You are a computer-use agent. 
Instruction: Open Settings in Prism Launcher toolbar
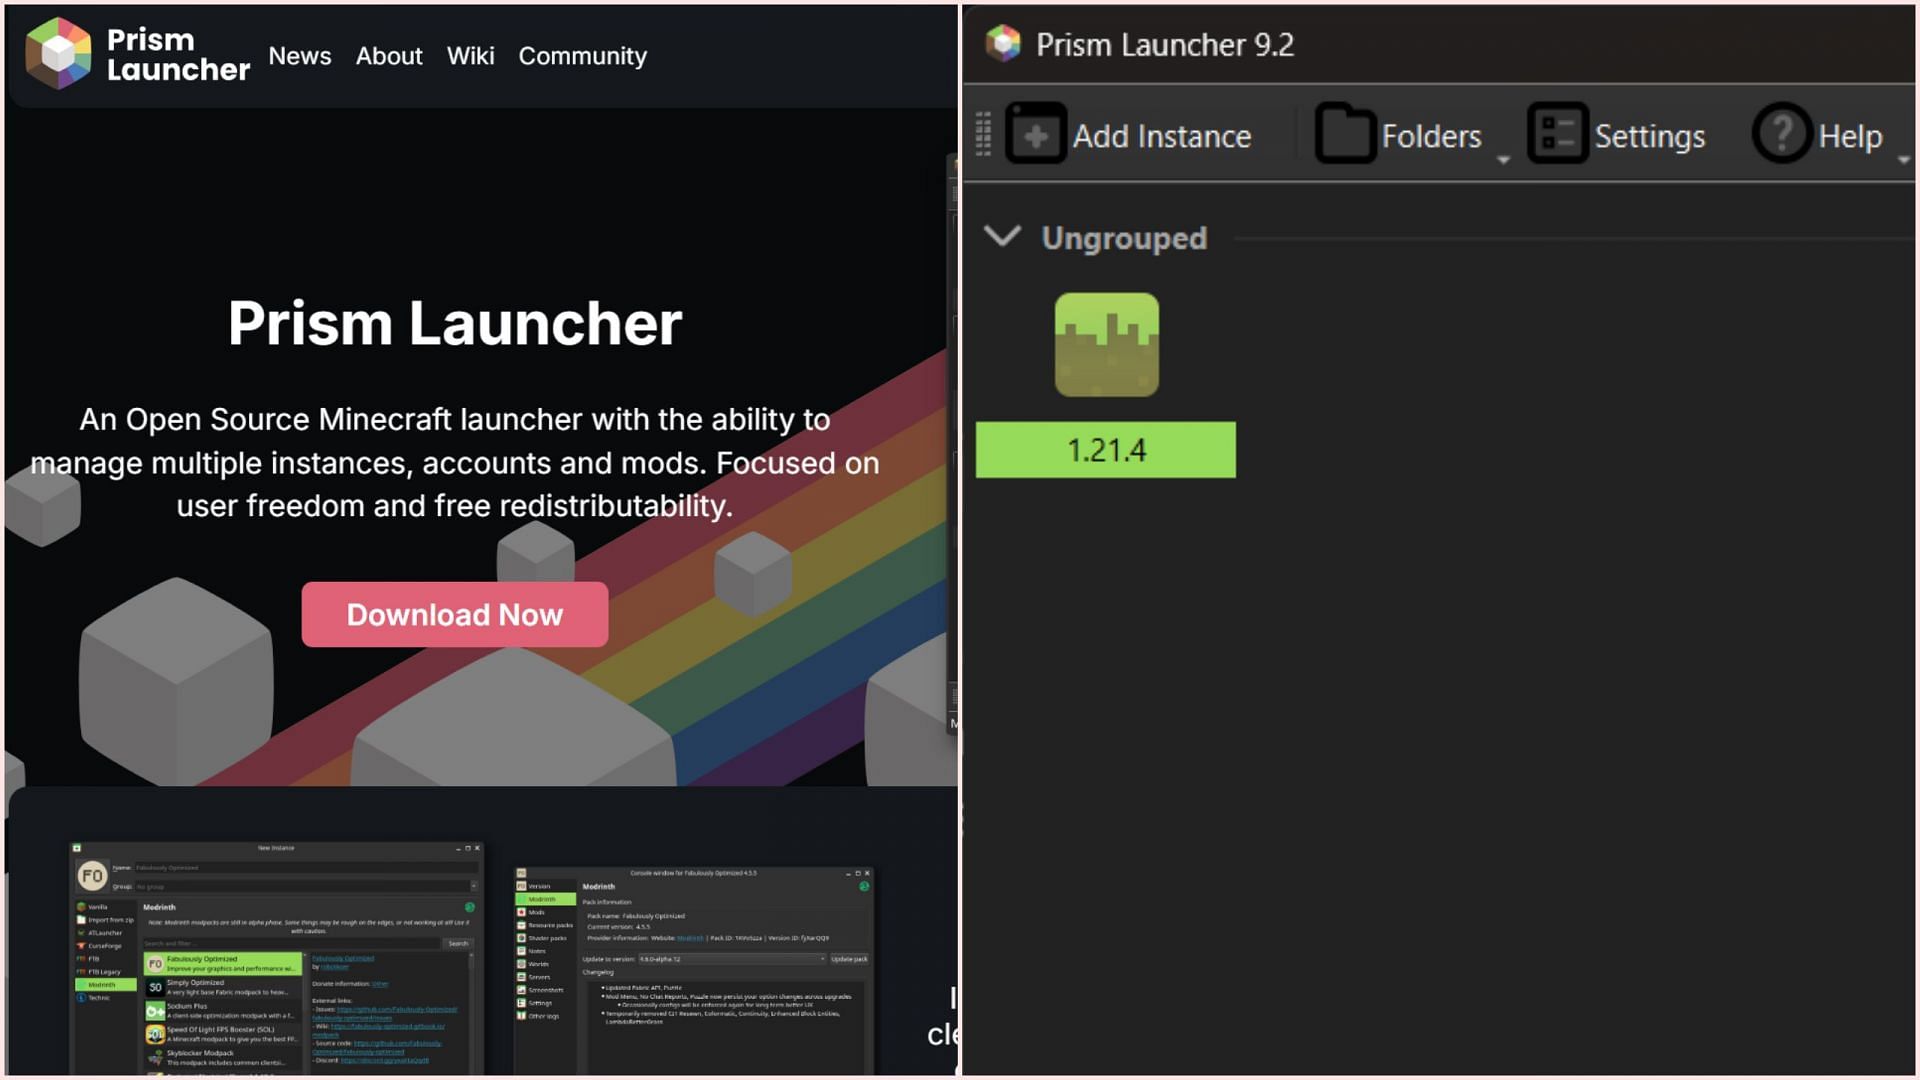click(x=1615, y=135)
